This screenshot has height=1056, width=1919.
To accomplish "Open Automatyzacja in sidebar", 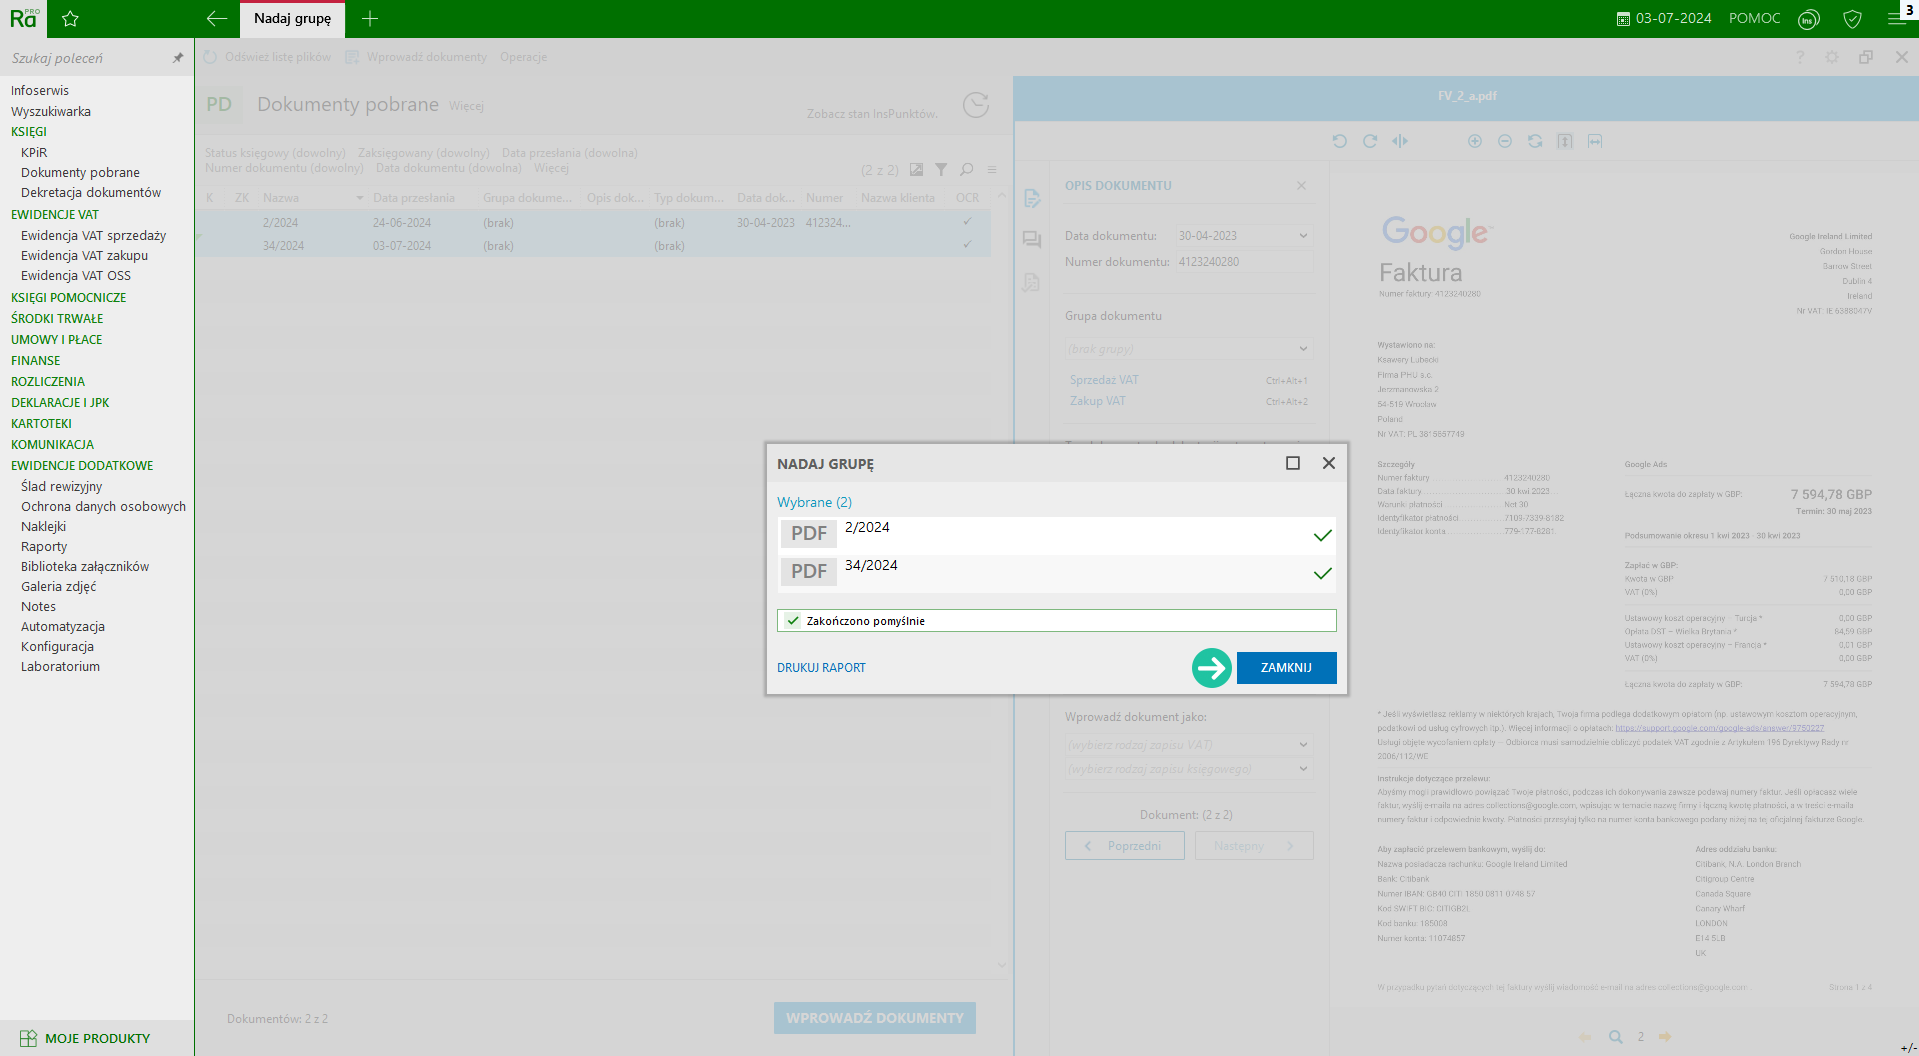I will pos(63,626).
